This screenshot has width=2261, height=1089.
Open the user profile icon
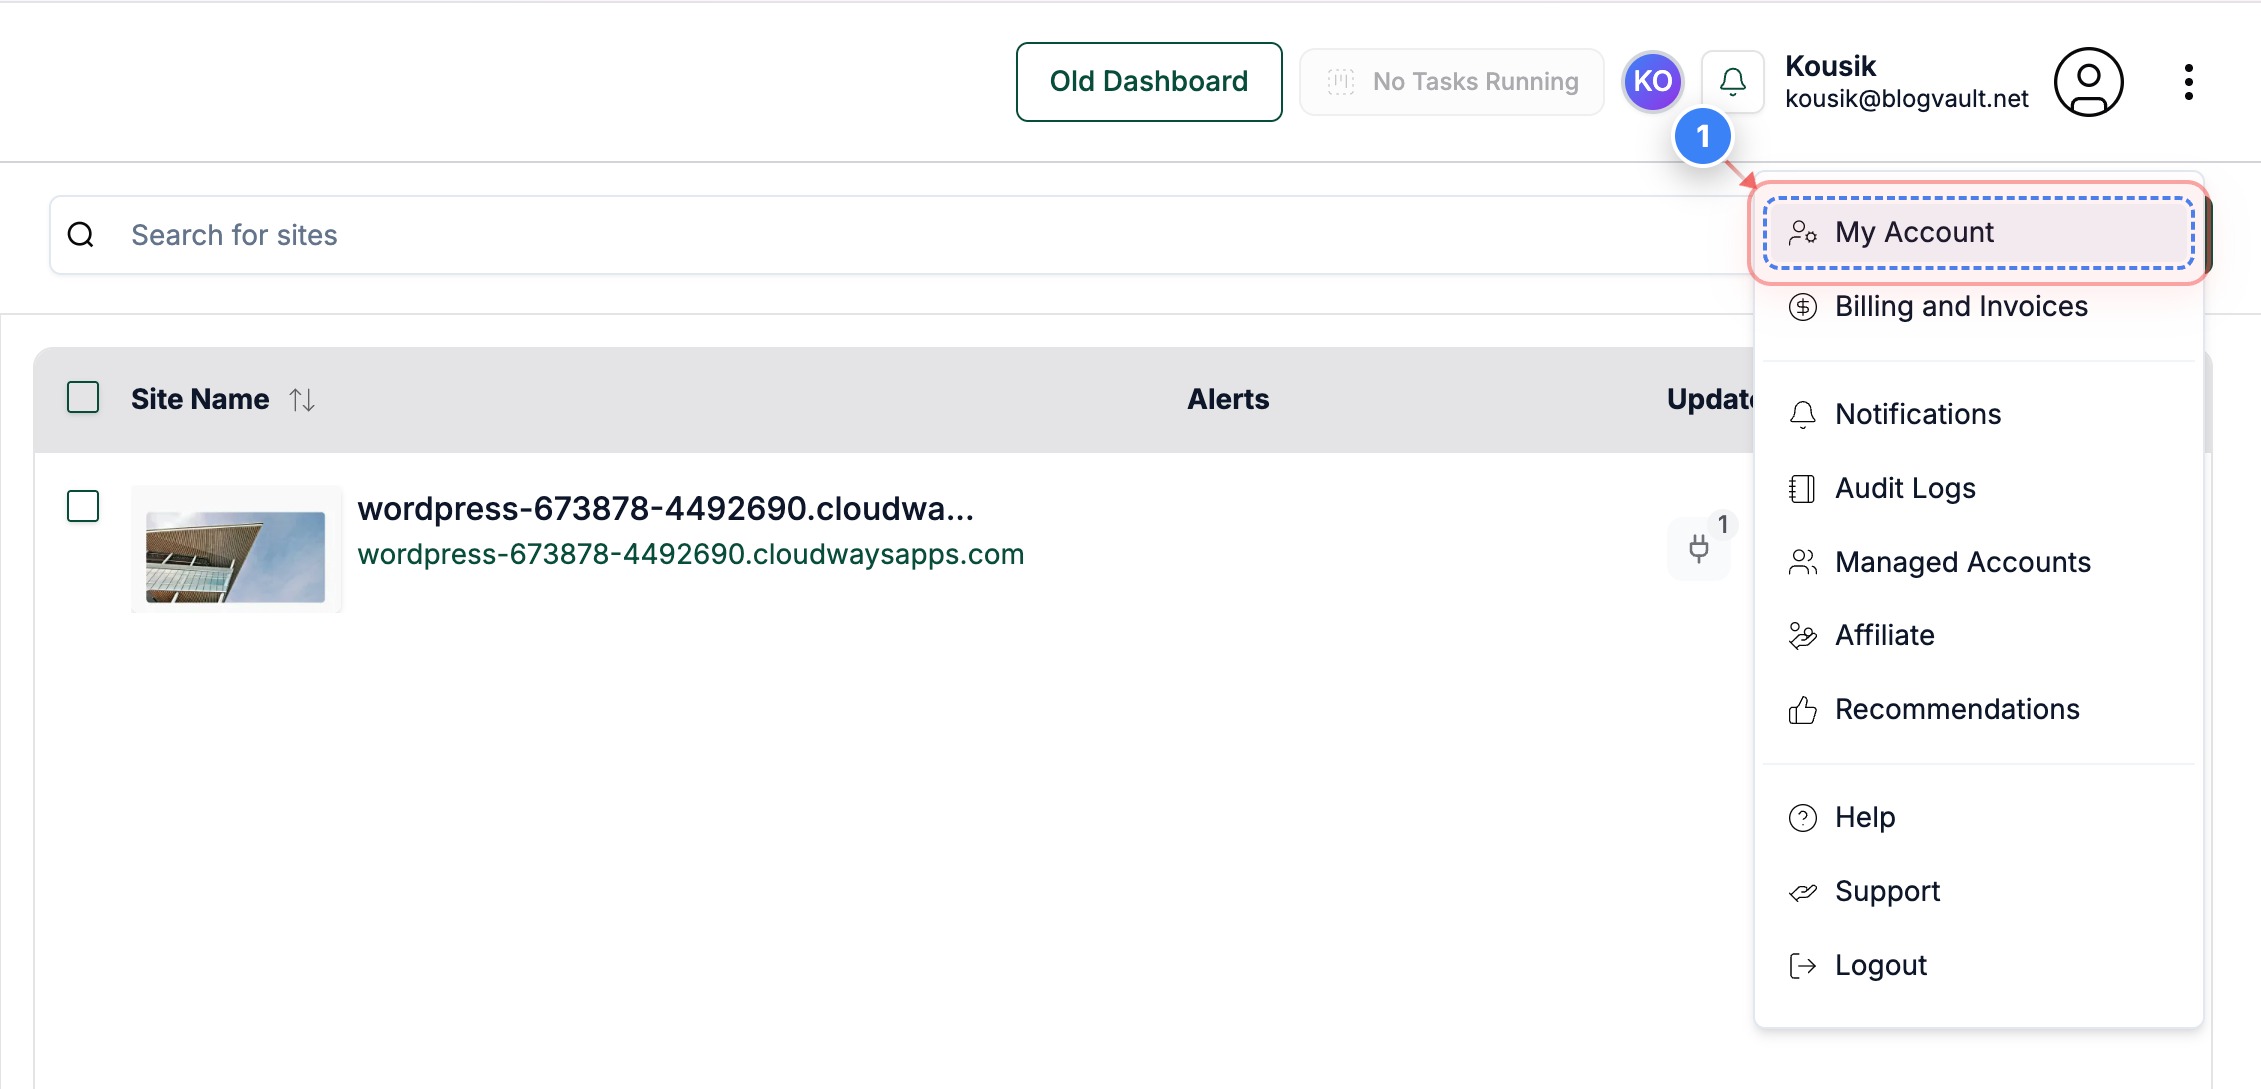[2087, 82]
